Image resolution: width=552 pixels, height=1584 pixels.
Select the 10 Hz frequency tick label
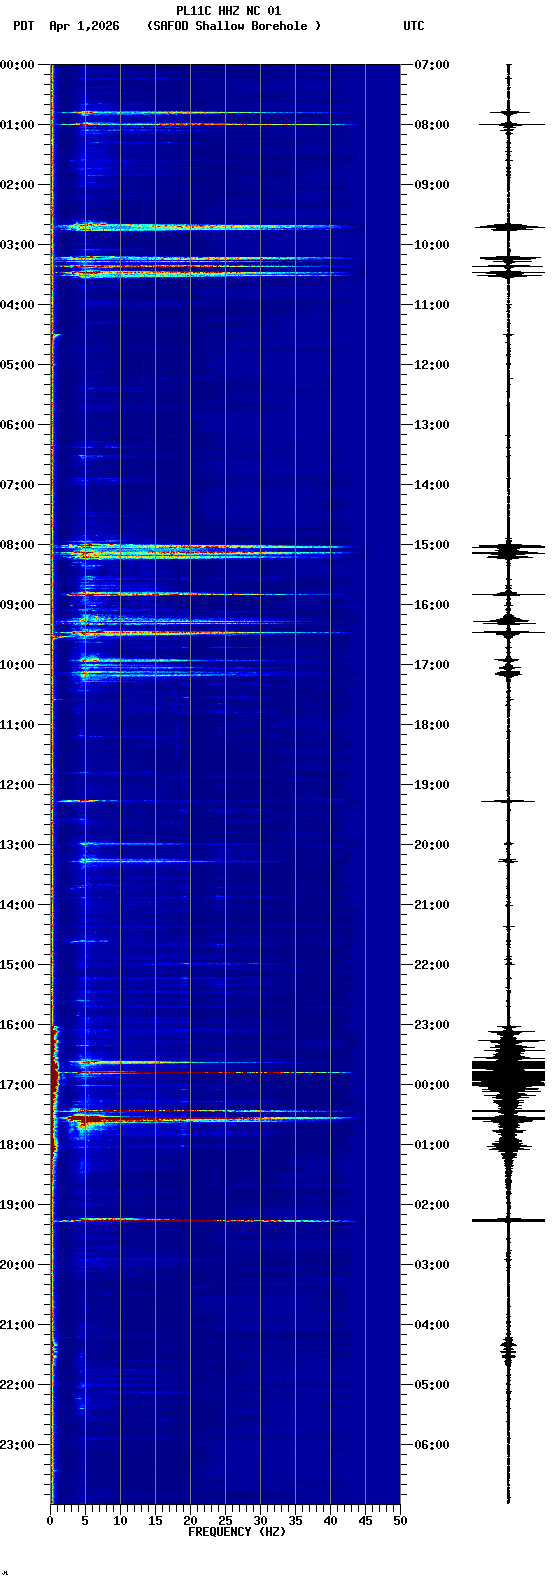pyautogui.click(x=120, y=1521)
